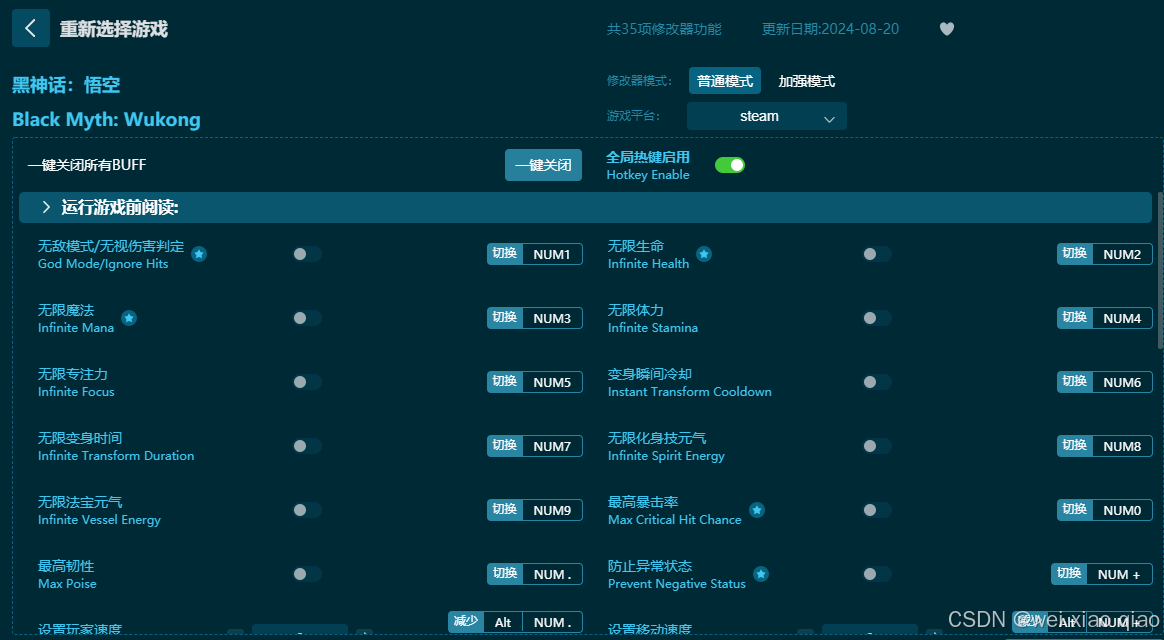The image size is (1164, 640).
Task: Turn on Infinite Transform Duration
Action: [x=307, y=445]
